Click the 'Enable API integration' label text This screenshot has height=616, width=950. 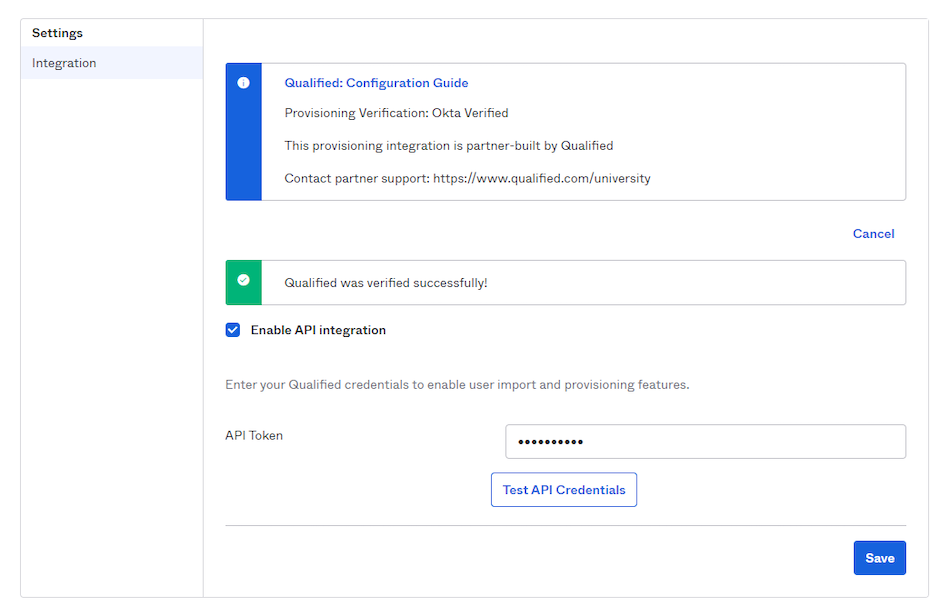click(318, 330)
